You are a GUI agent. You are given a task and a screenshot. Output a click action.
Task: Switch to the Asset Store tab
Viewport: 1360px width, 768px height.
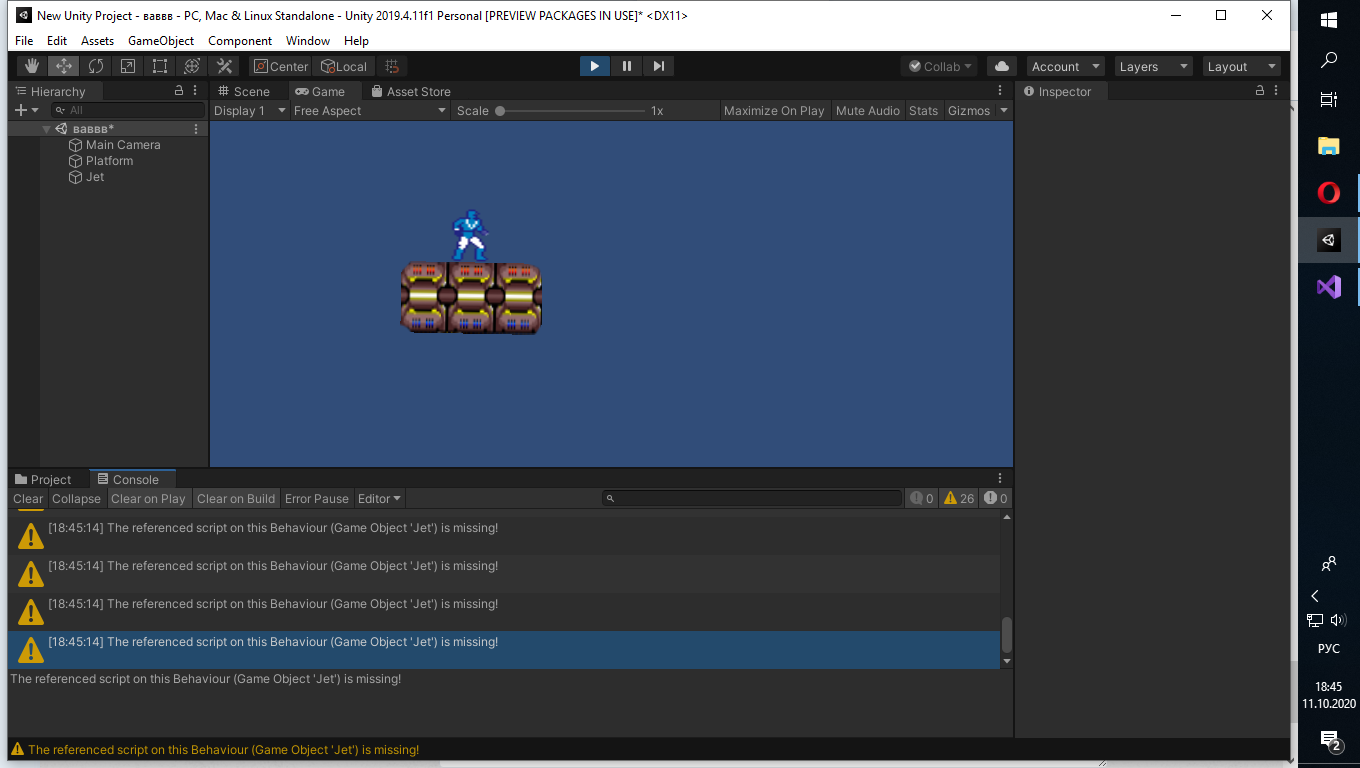(411, 91)
